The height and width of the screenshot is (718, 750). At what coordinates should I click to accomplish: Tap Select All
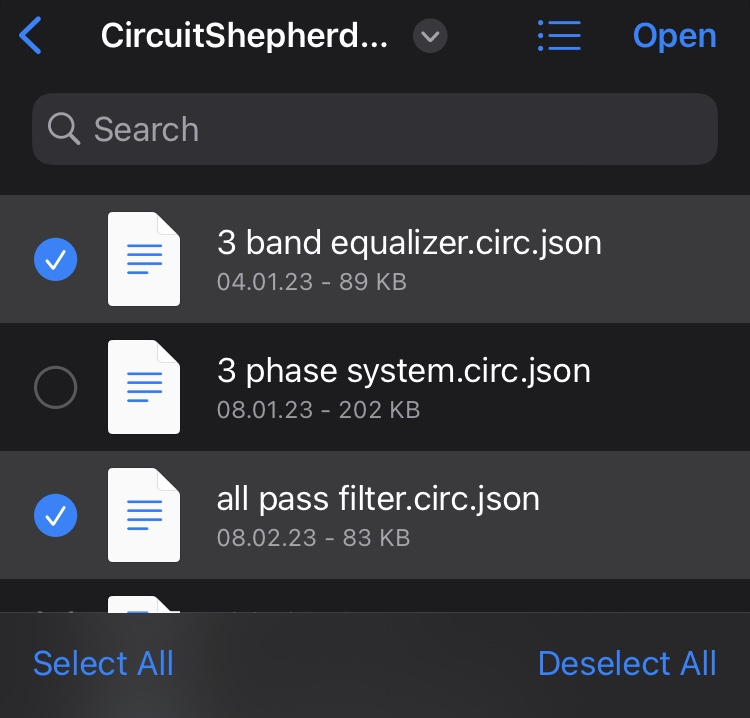coord(103,663)
